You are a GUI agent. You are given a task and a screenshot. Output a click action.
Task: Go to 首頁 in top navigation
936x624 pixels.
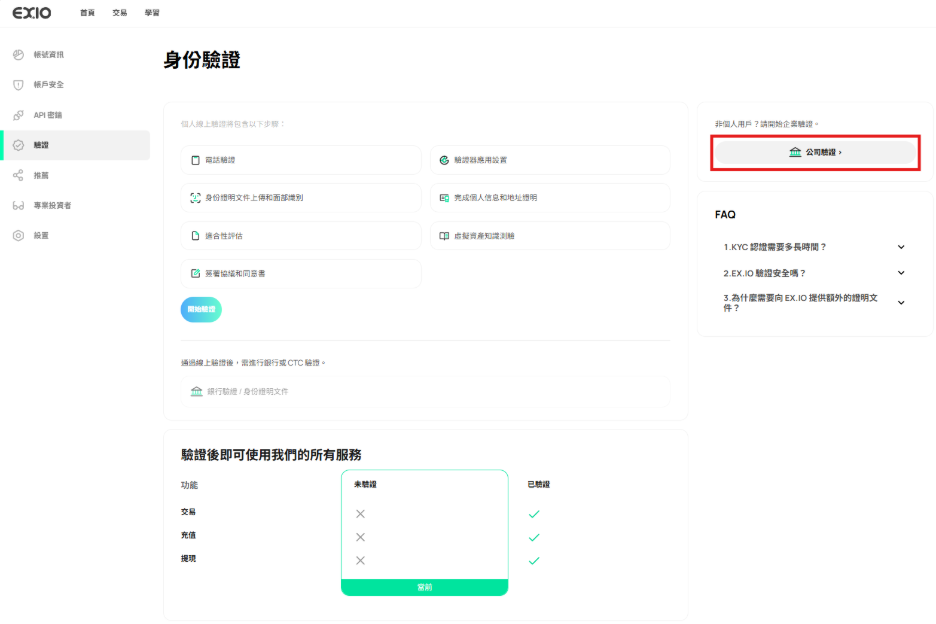pyautogui.click(x=87, y=13)
